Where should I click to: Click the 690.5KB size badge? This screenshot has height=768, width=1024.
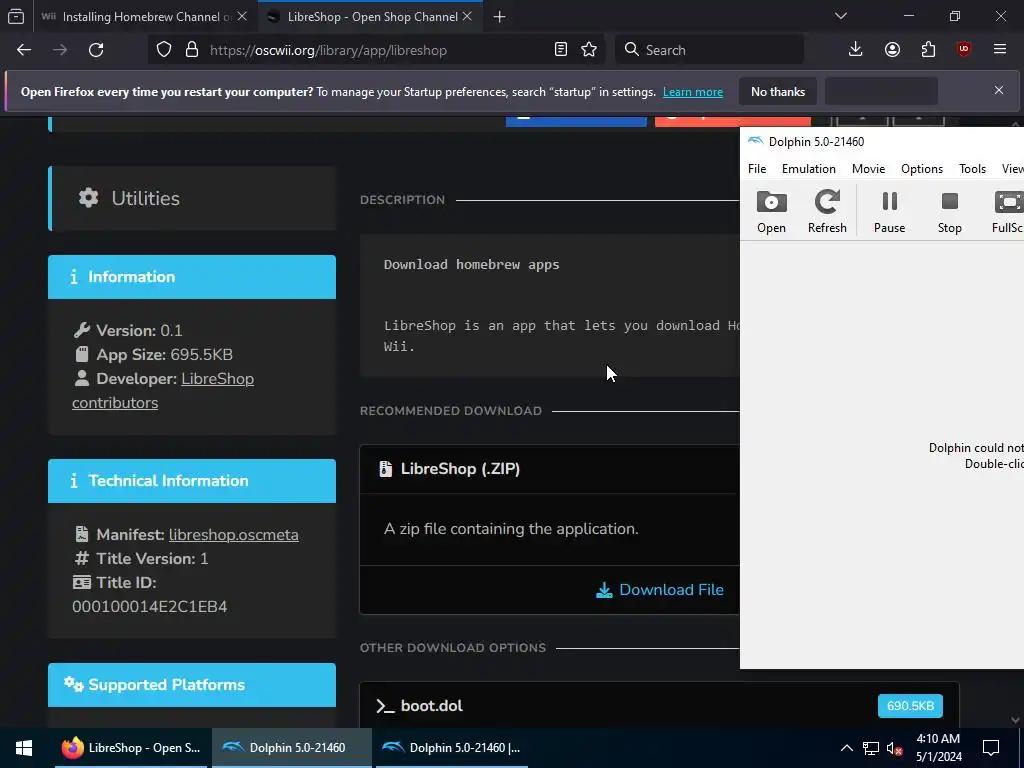point(910,706)
